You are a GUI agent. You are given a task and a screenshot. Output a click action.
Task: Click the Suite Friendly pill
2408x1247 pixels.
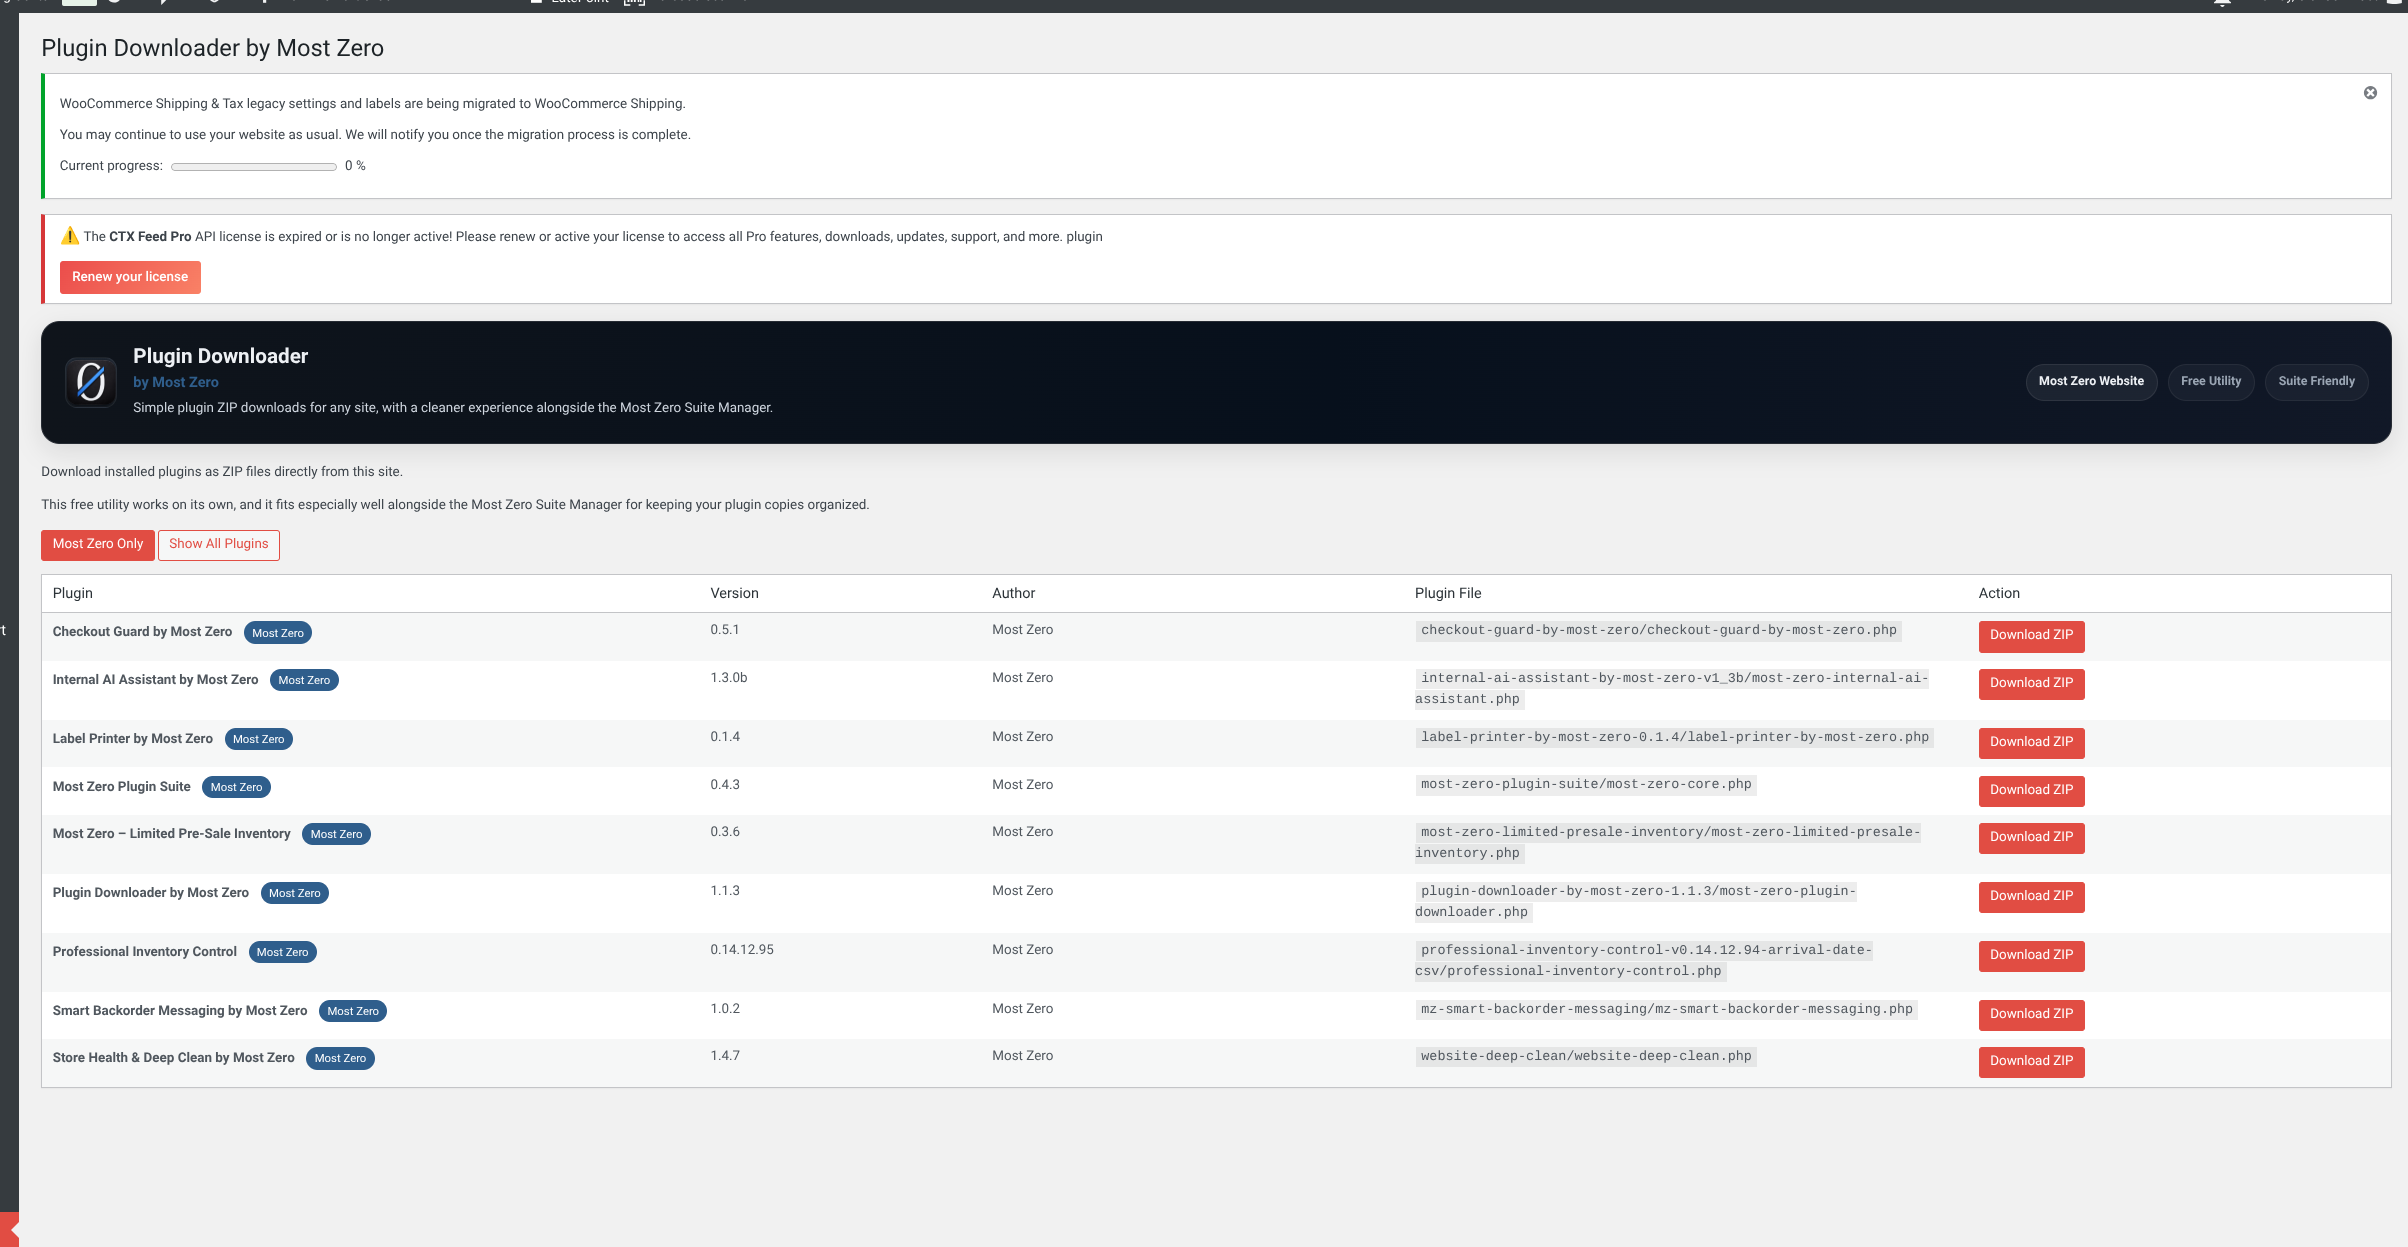(x=2316, y=381)
